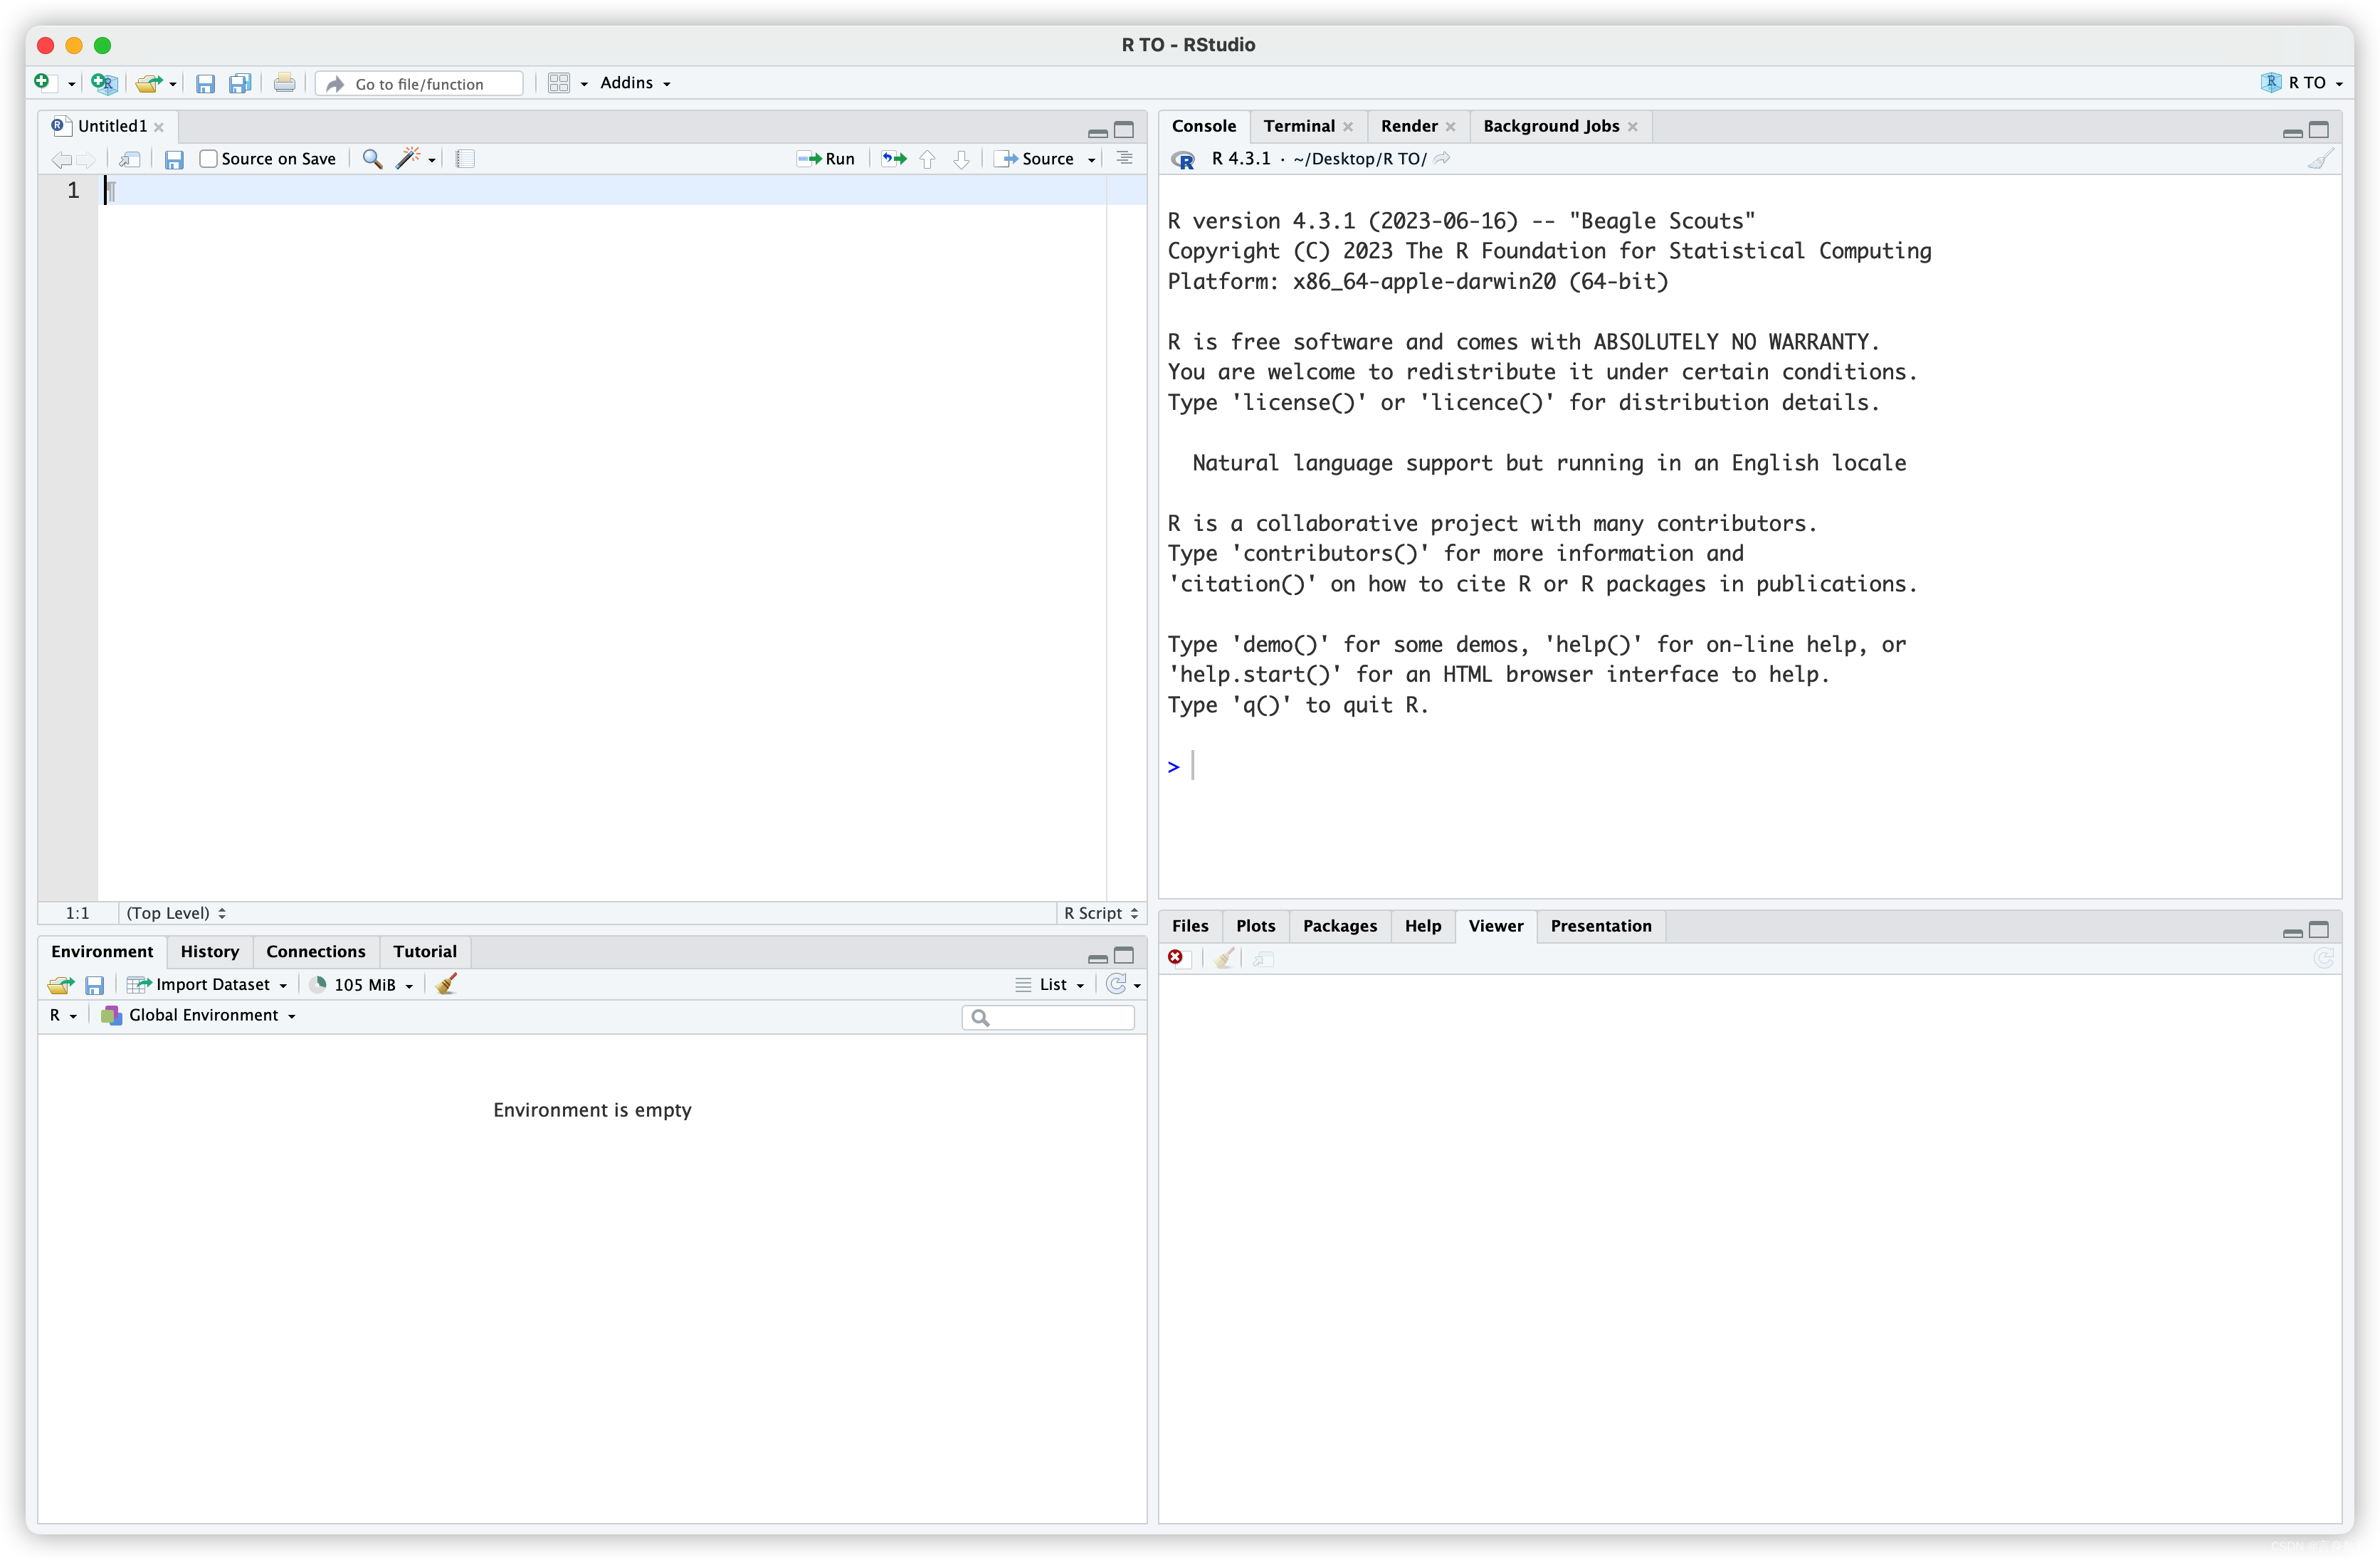
Task: Switch to the Render tab
Action: pos(1409,126)
